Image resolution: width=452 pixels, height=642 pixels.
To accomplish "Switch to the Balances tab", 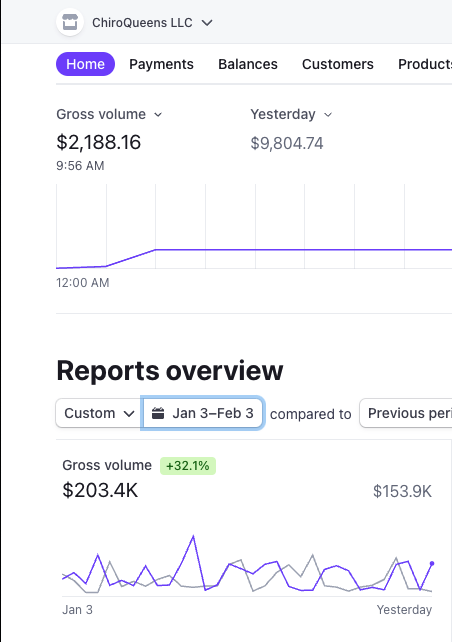I will pos(248,64).
